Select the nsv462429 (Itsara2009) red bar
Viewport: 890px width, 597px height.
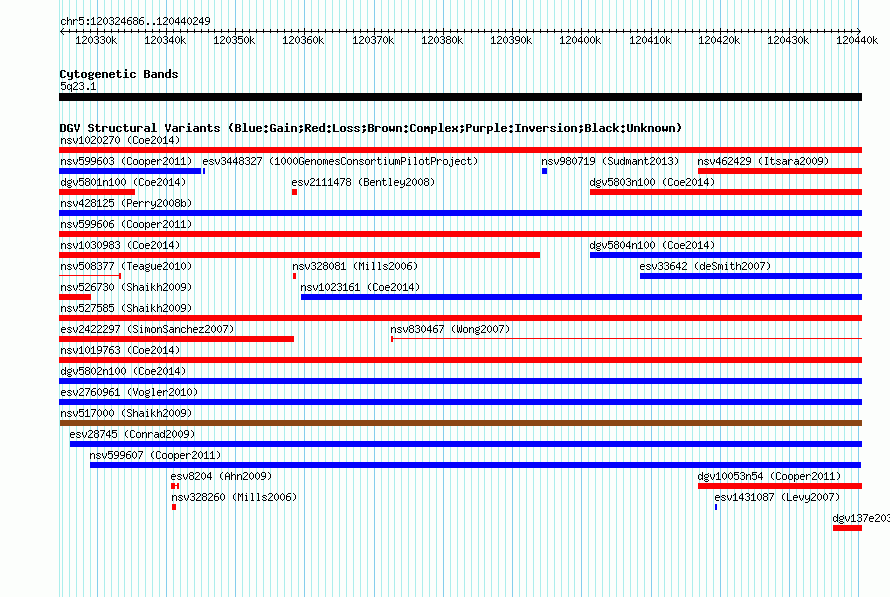(x=780, y=171)
